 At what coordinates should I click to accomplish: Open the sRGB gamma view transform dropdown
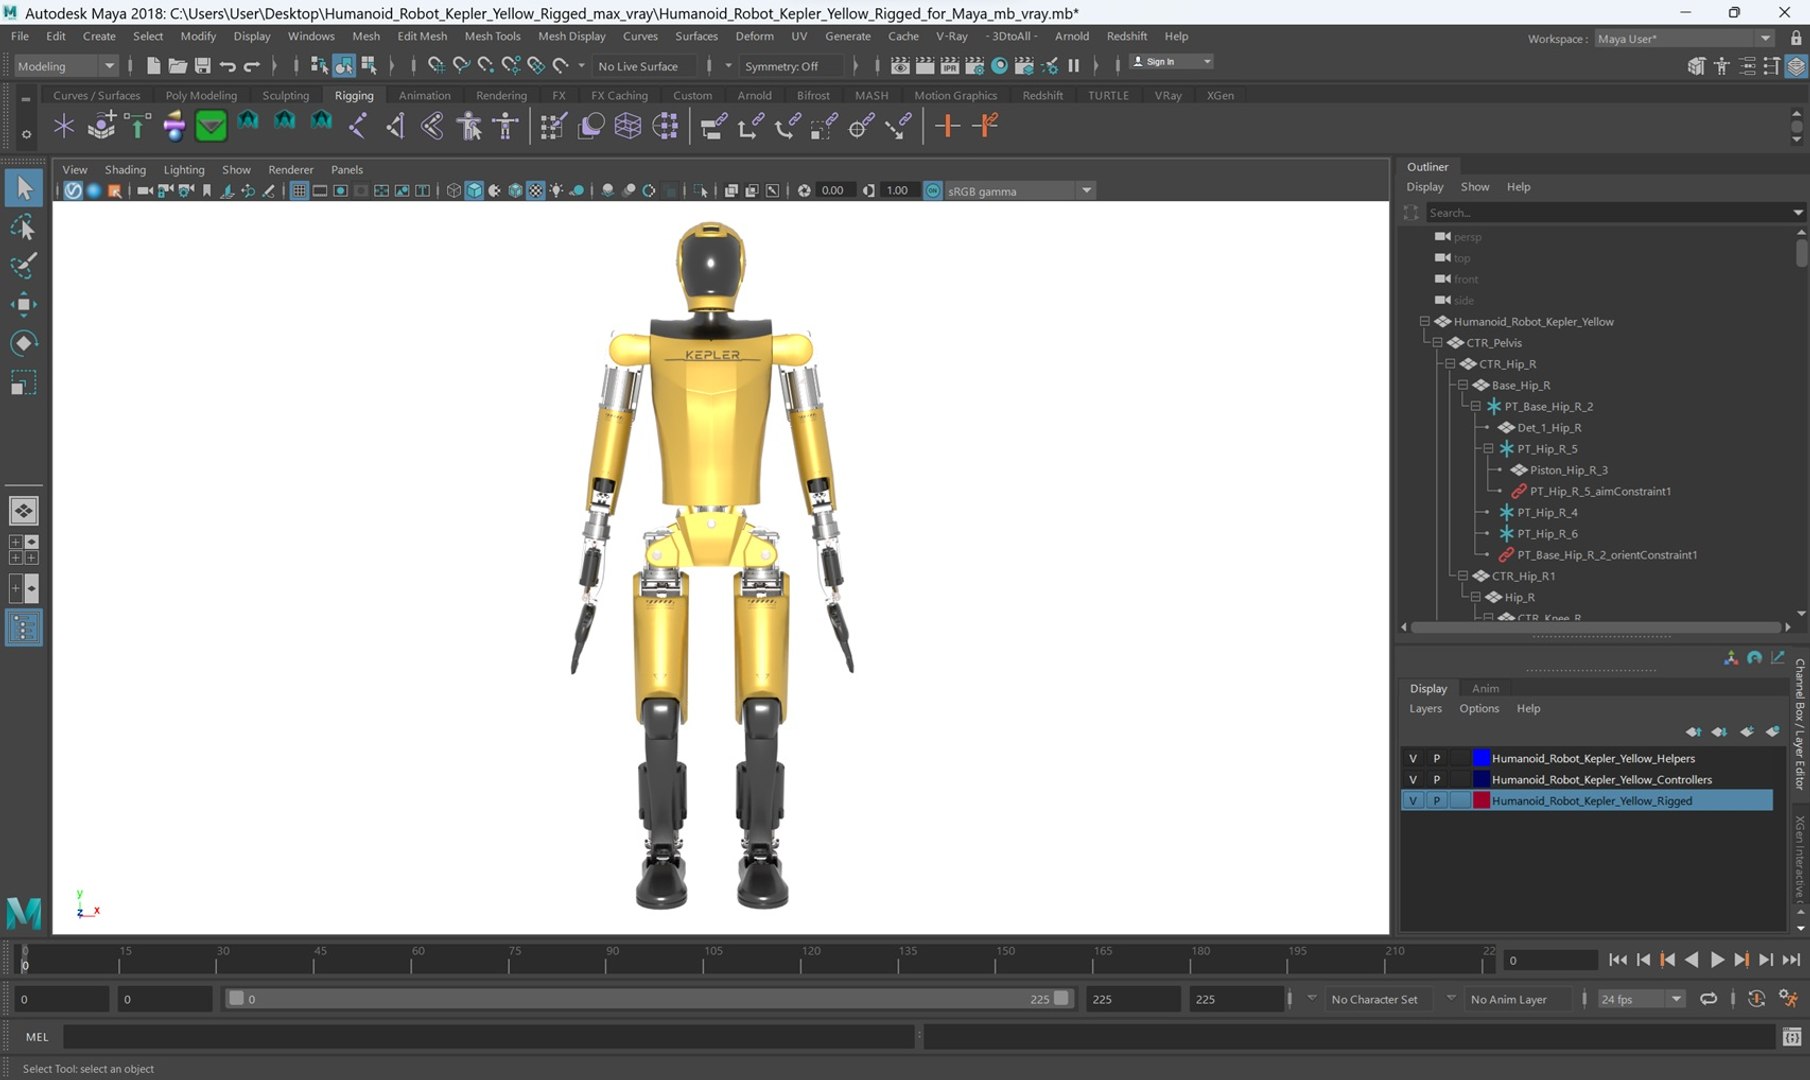pyautogui.click(x=1019, y=191)
